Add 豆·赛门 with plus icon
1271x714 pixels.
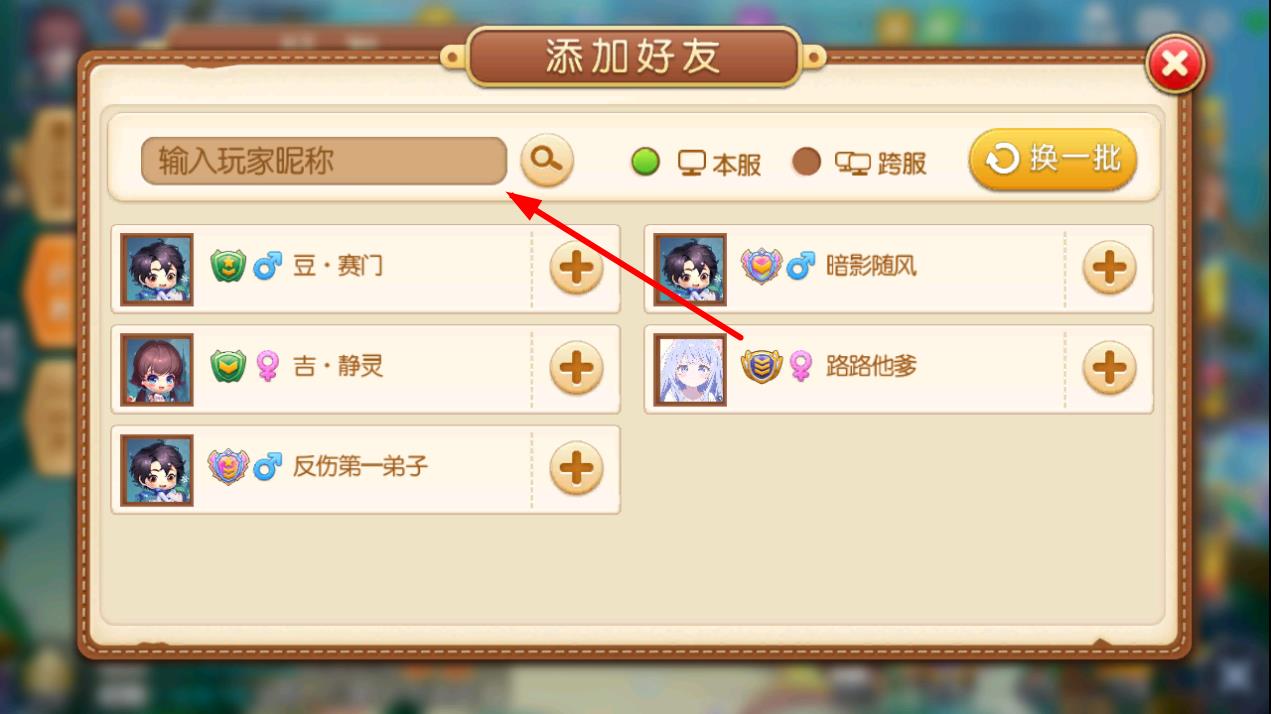[577, 268]
